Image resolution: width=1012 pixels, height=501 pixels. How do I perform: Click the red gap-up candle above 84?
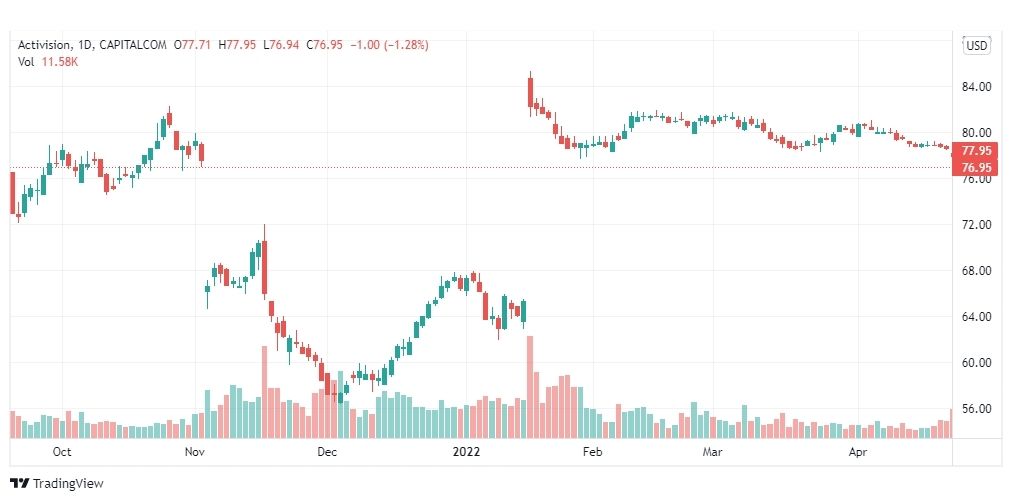(530, 92)
